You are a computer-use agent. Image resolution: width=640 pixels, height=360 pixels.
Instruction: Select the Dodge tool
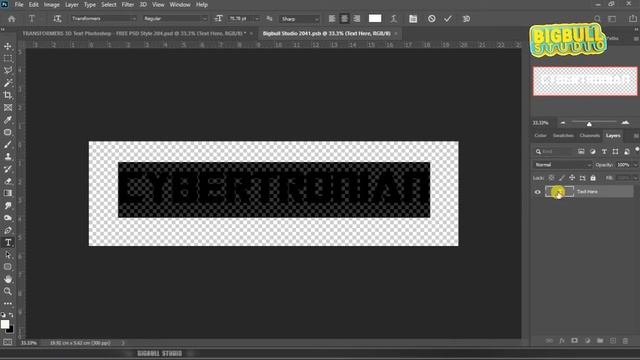coord(8,218)
